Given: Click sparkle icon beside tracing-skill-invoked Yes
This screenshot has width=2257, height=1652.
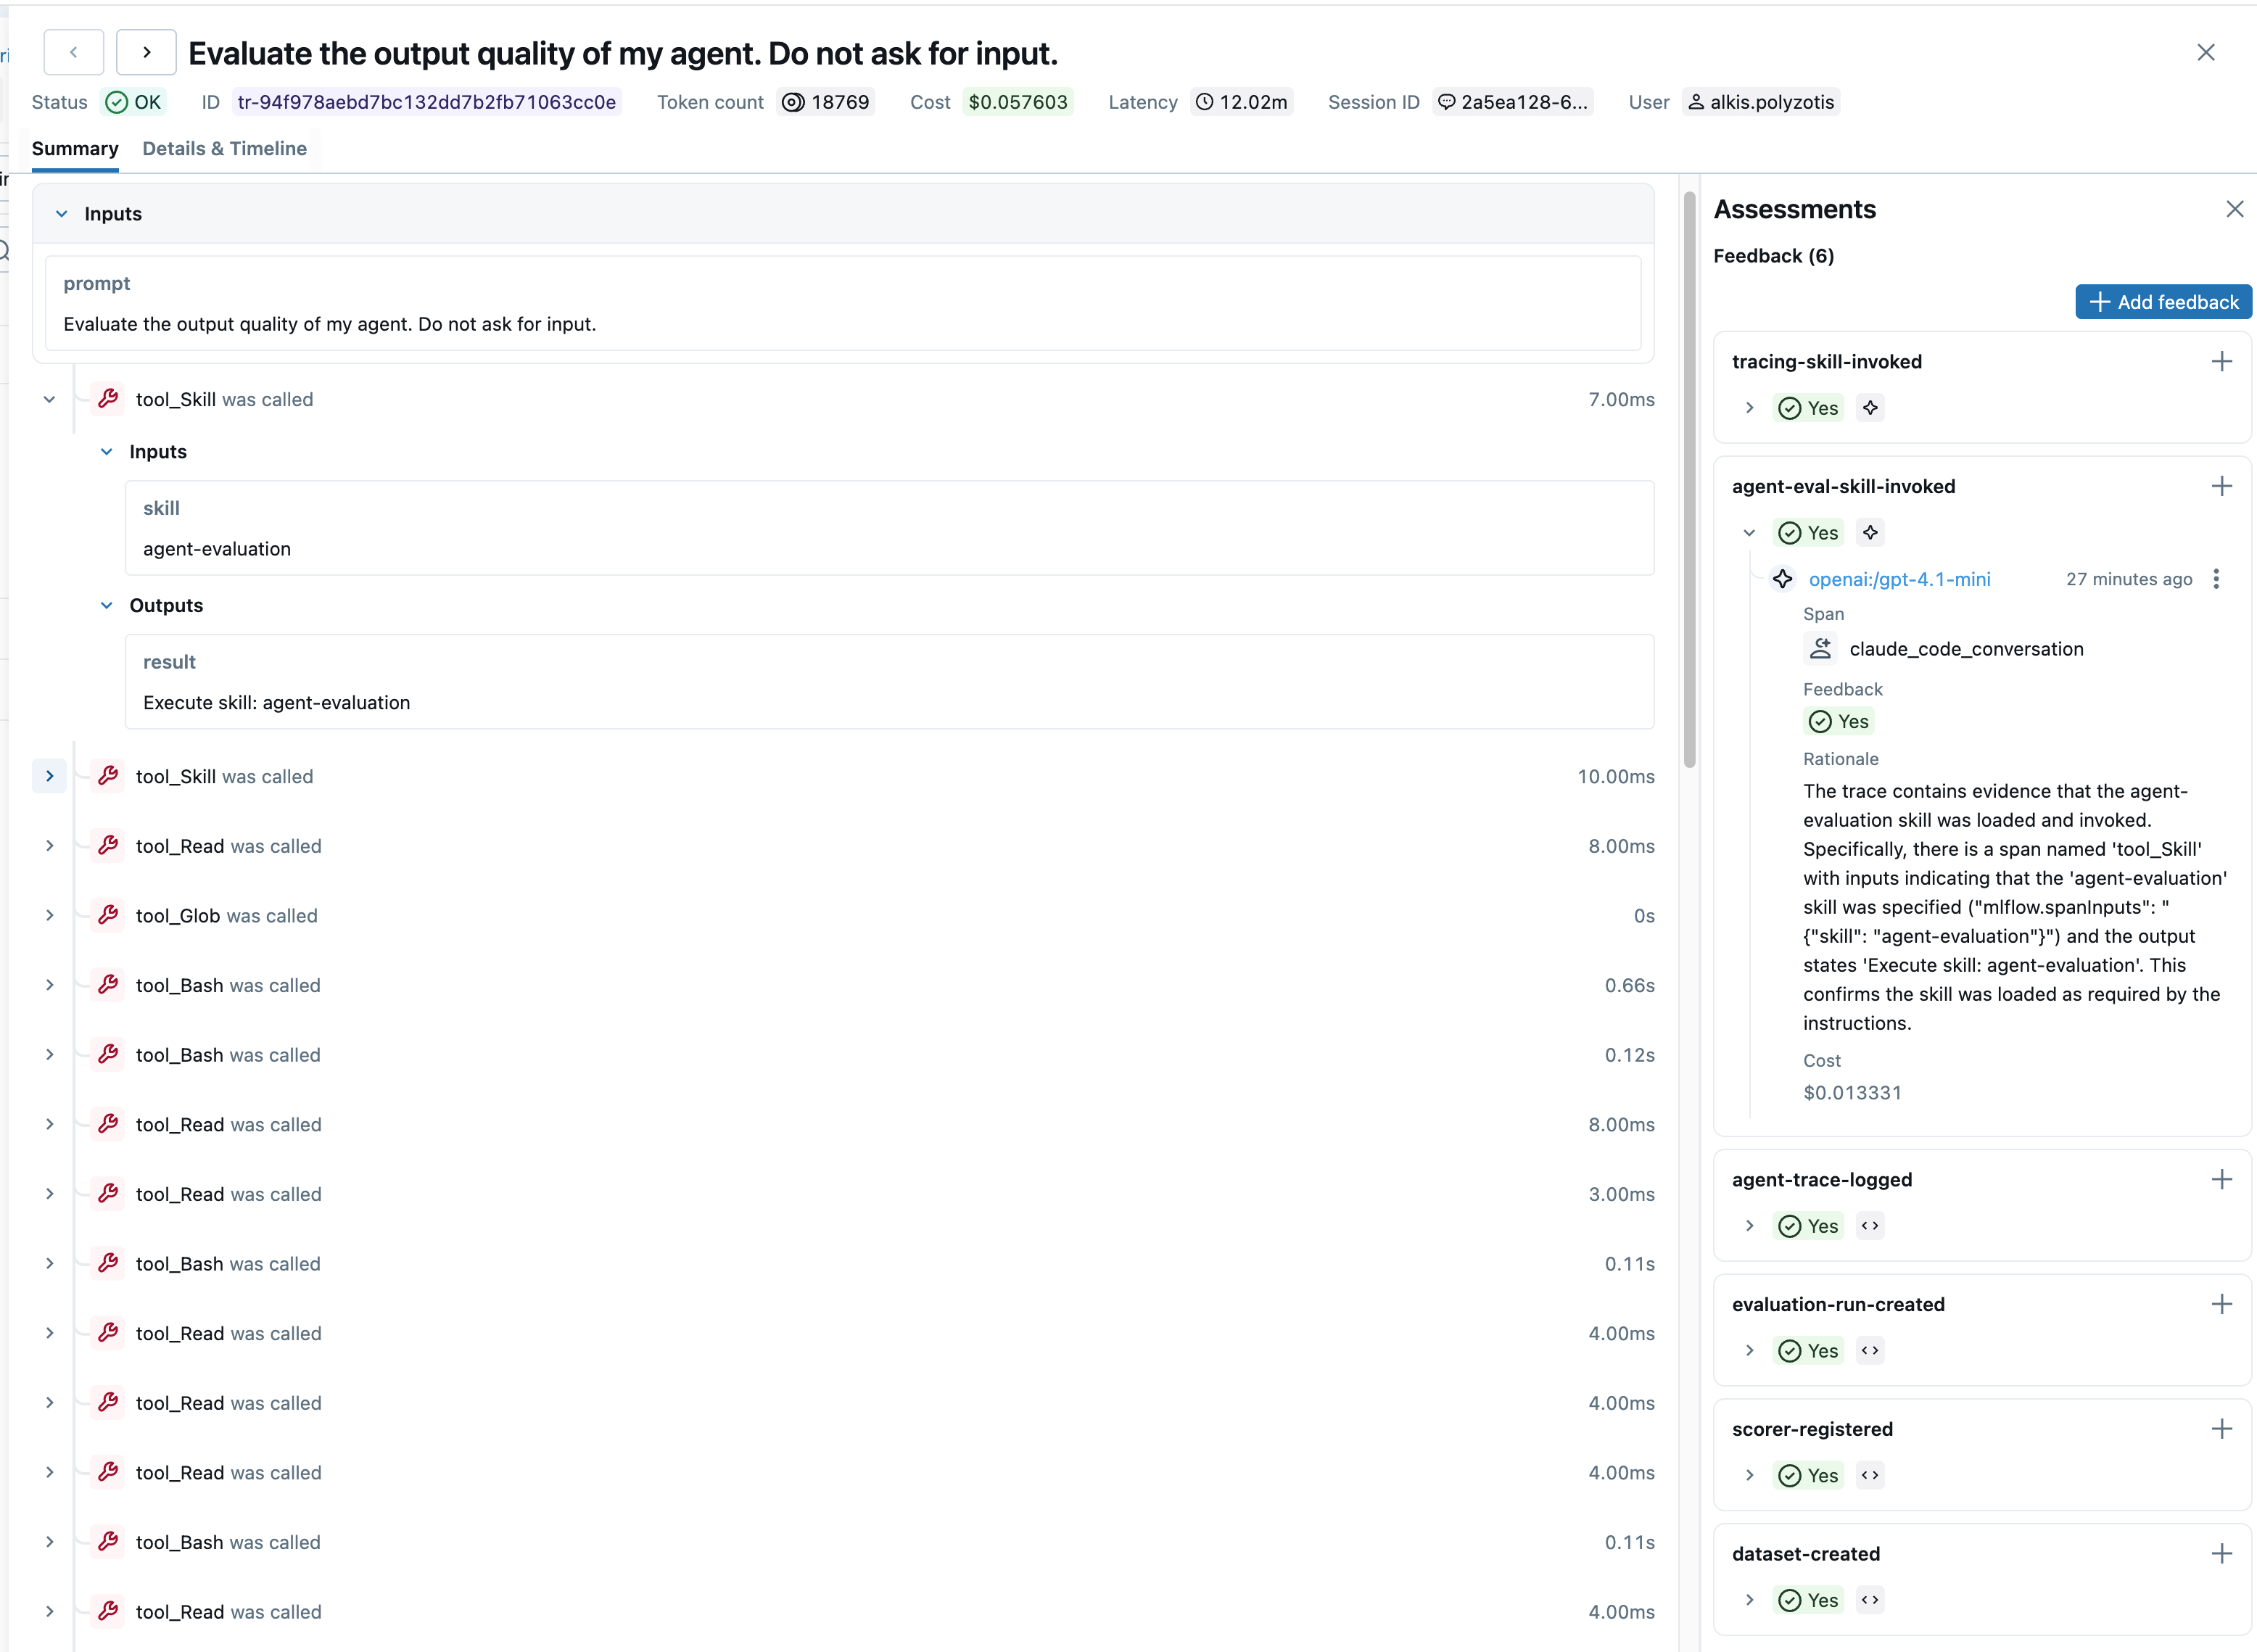Looking at the screenshot, I should point(1870,408).
